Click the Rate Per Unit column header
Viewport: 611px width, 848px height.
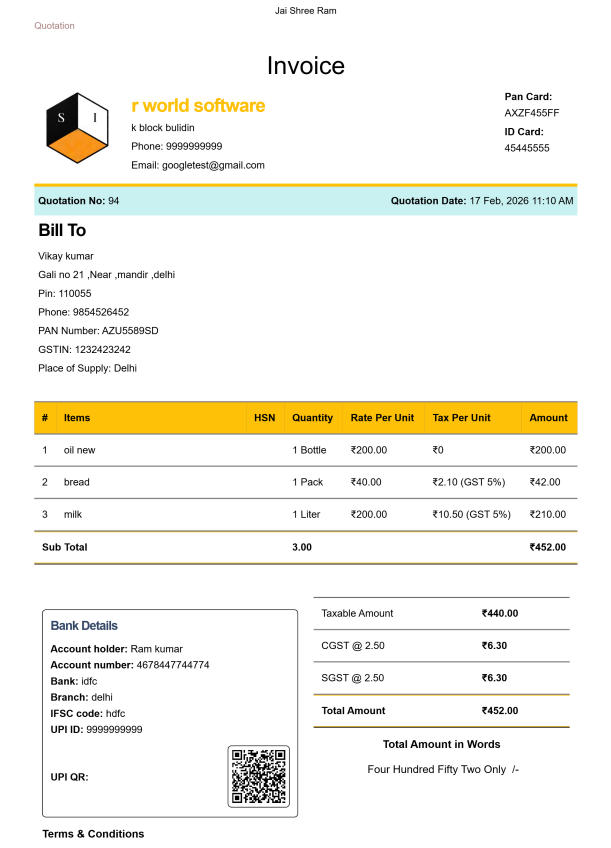click(382, 418)
